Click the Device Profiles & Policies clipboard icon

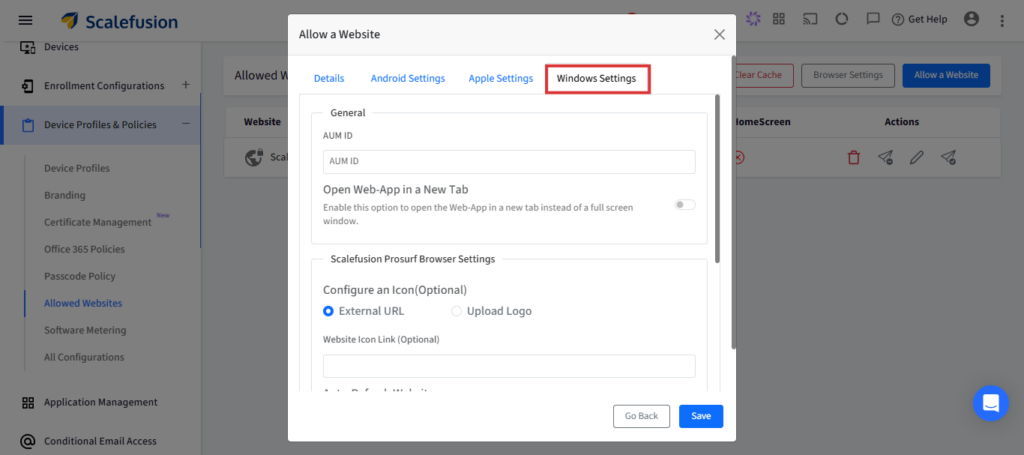(27, 125)
